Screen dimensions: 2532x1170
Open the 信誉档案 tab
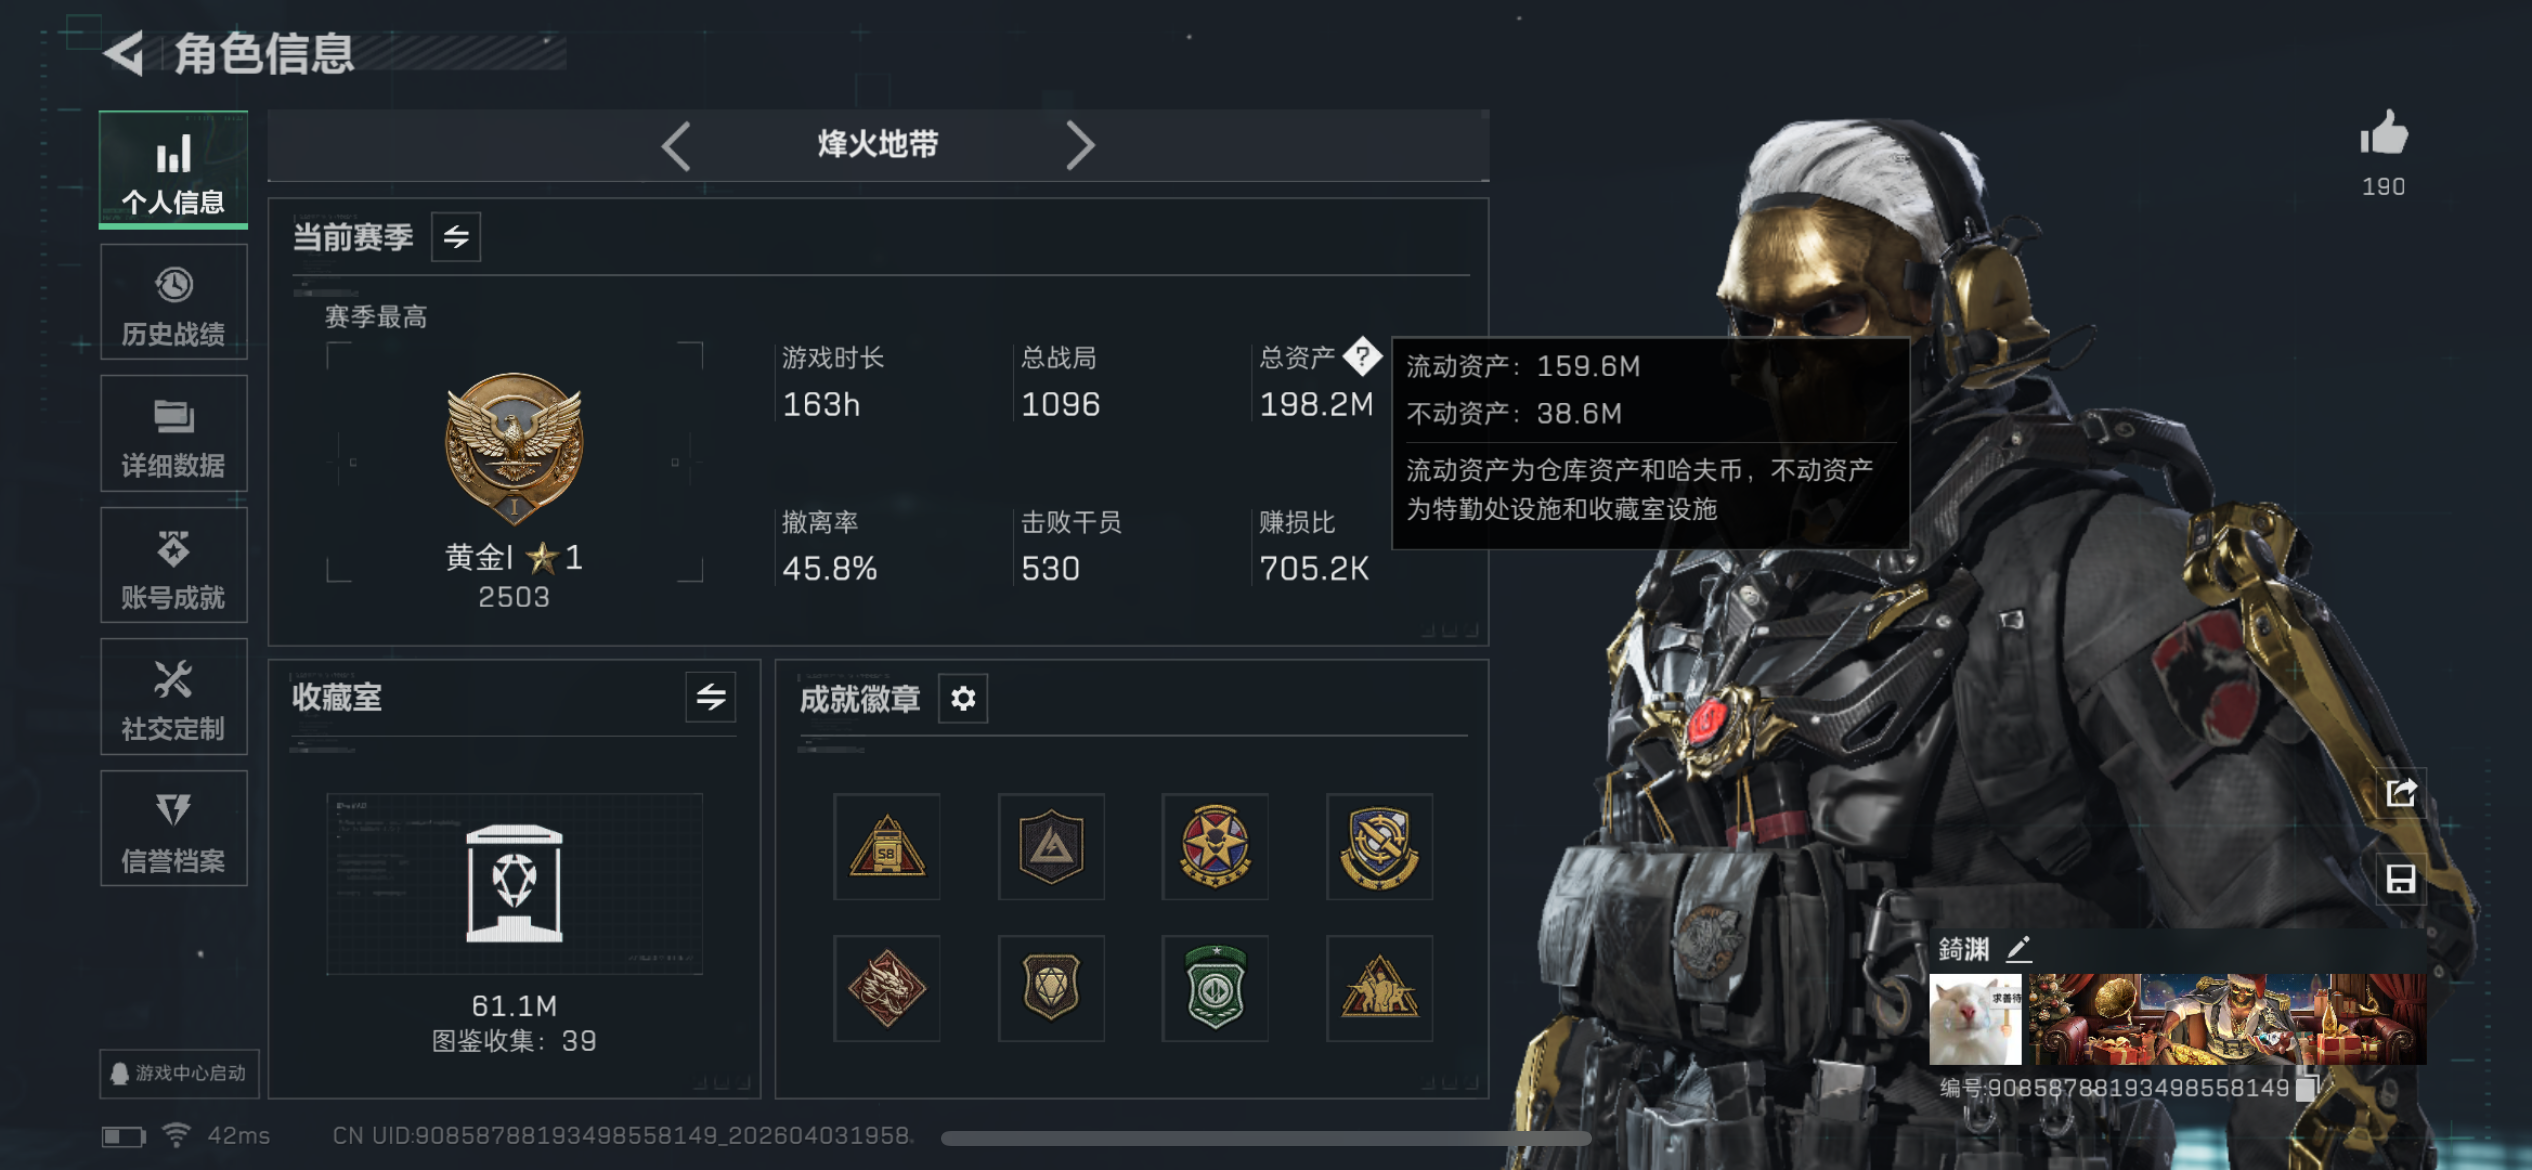point(174,830)
